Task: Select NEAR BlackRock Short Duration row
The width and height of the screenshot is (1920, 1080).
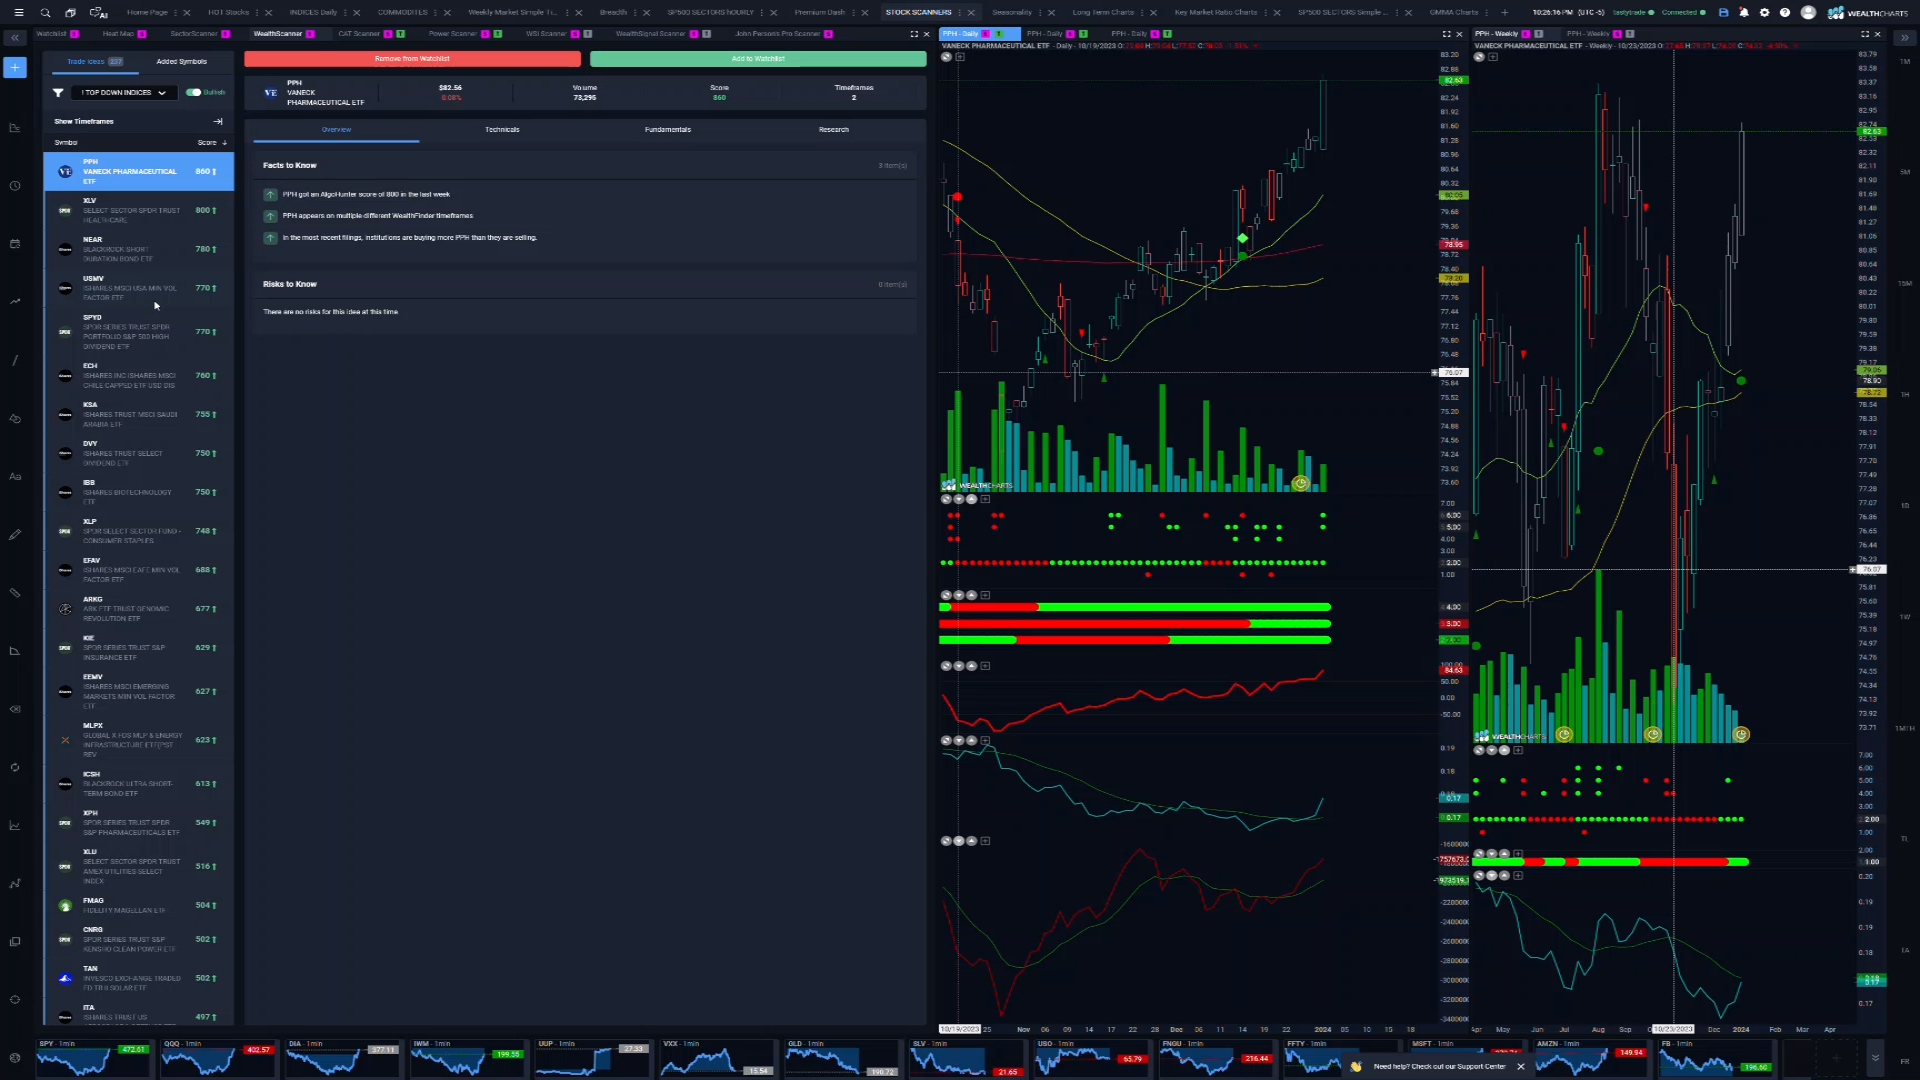Action: pyautogui.click(x=138, y=249)
